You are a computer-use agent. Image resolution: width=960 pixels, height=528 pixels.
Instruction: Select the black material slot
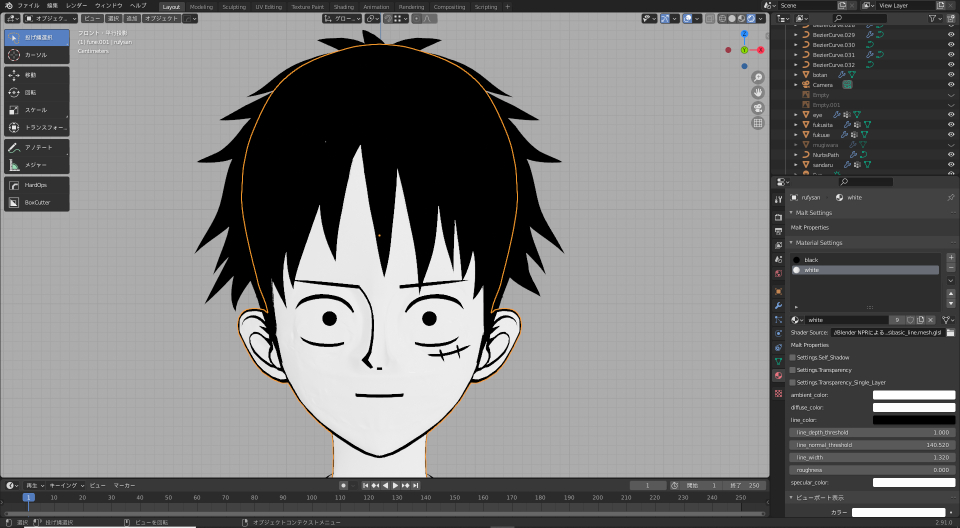[865, 260]
